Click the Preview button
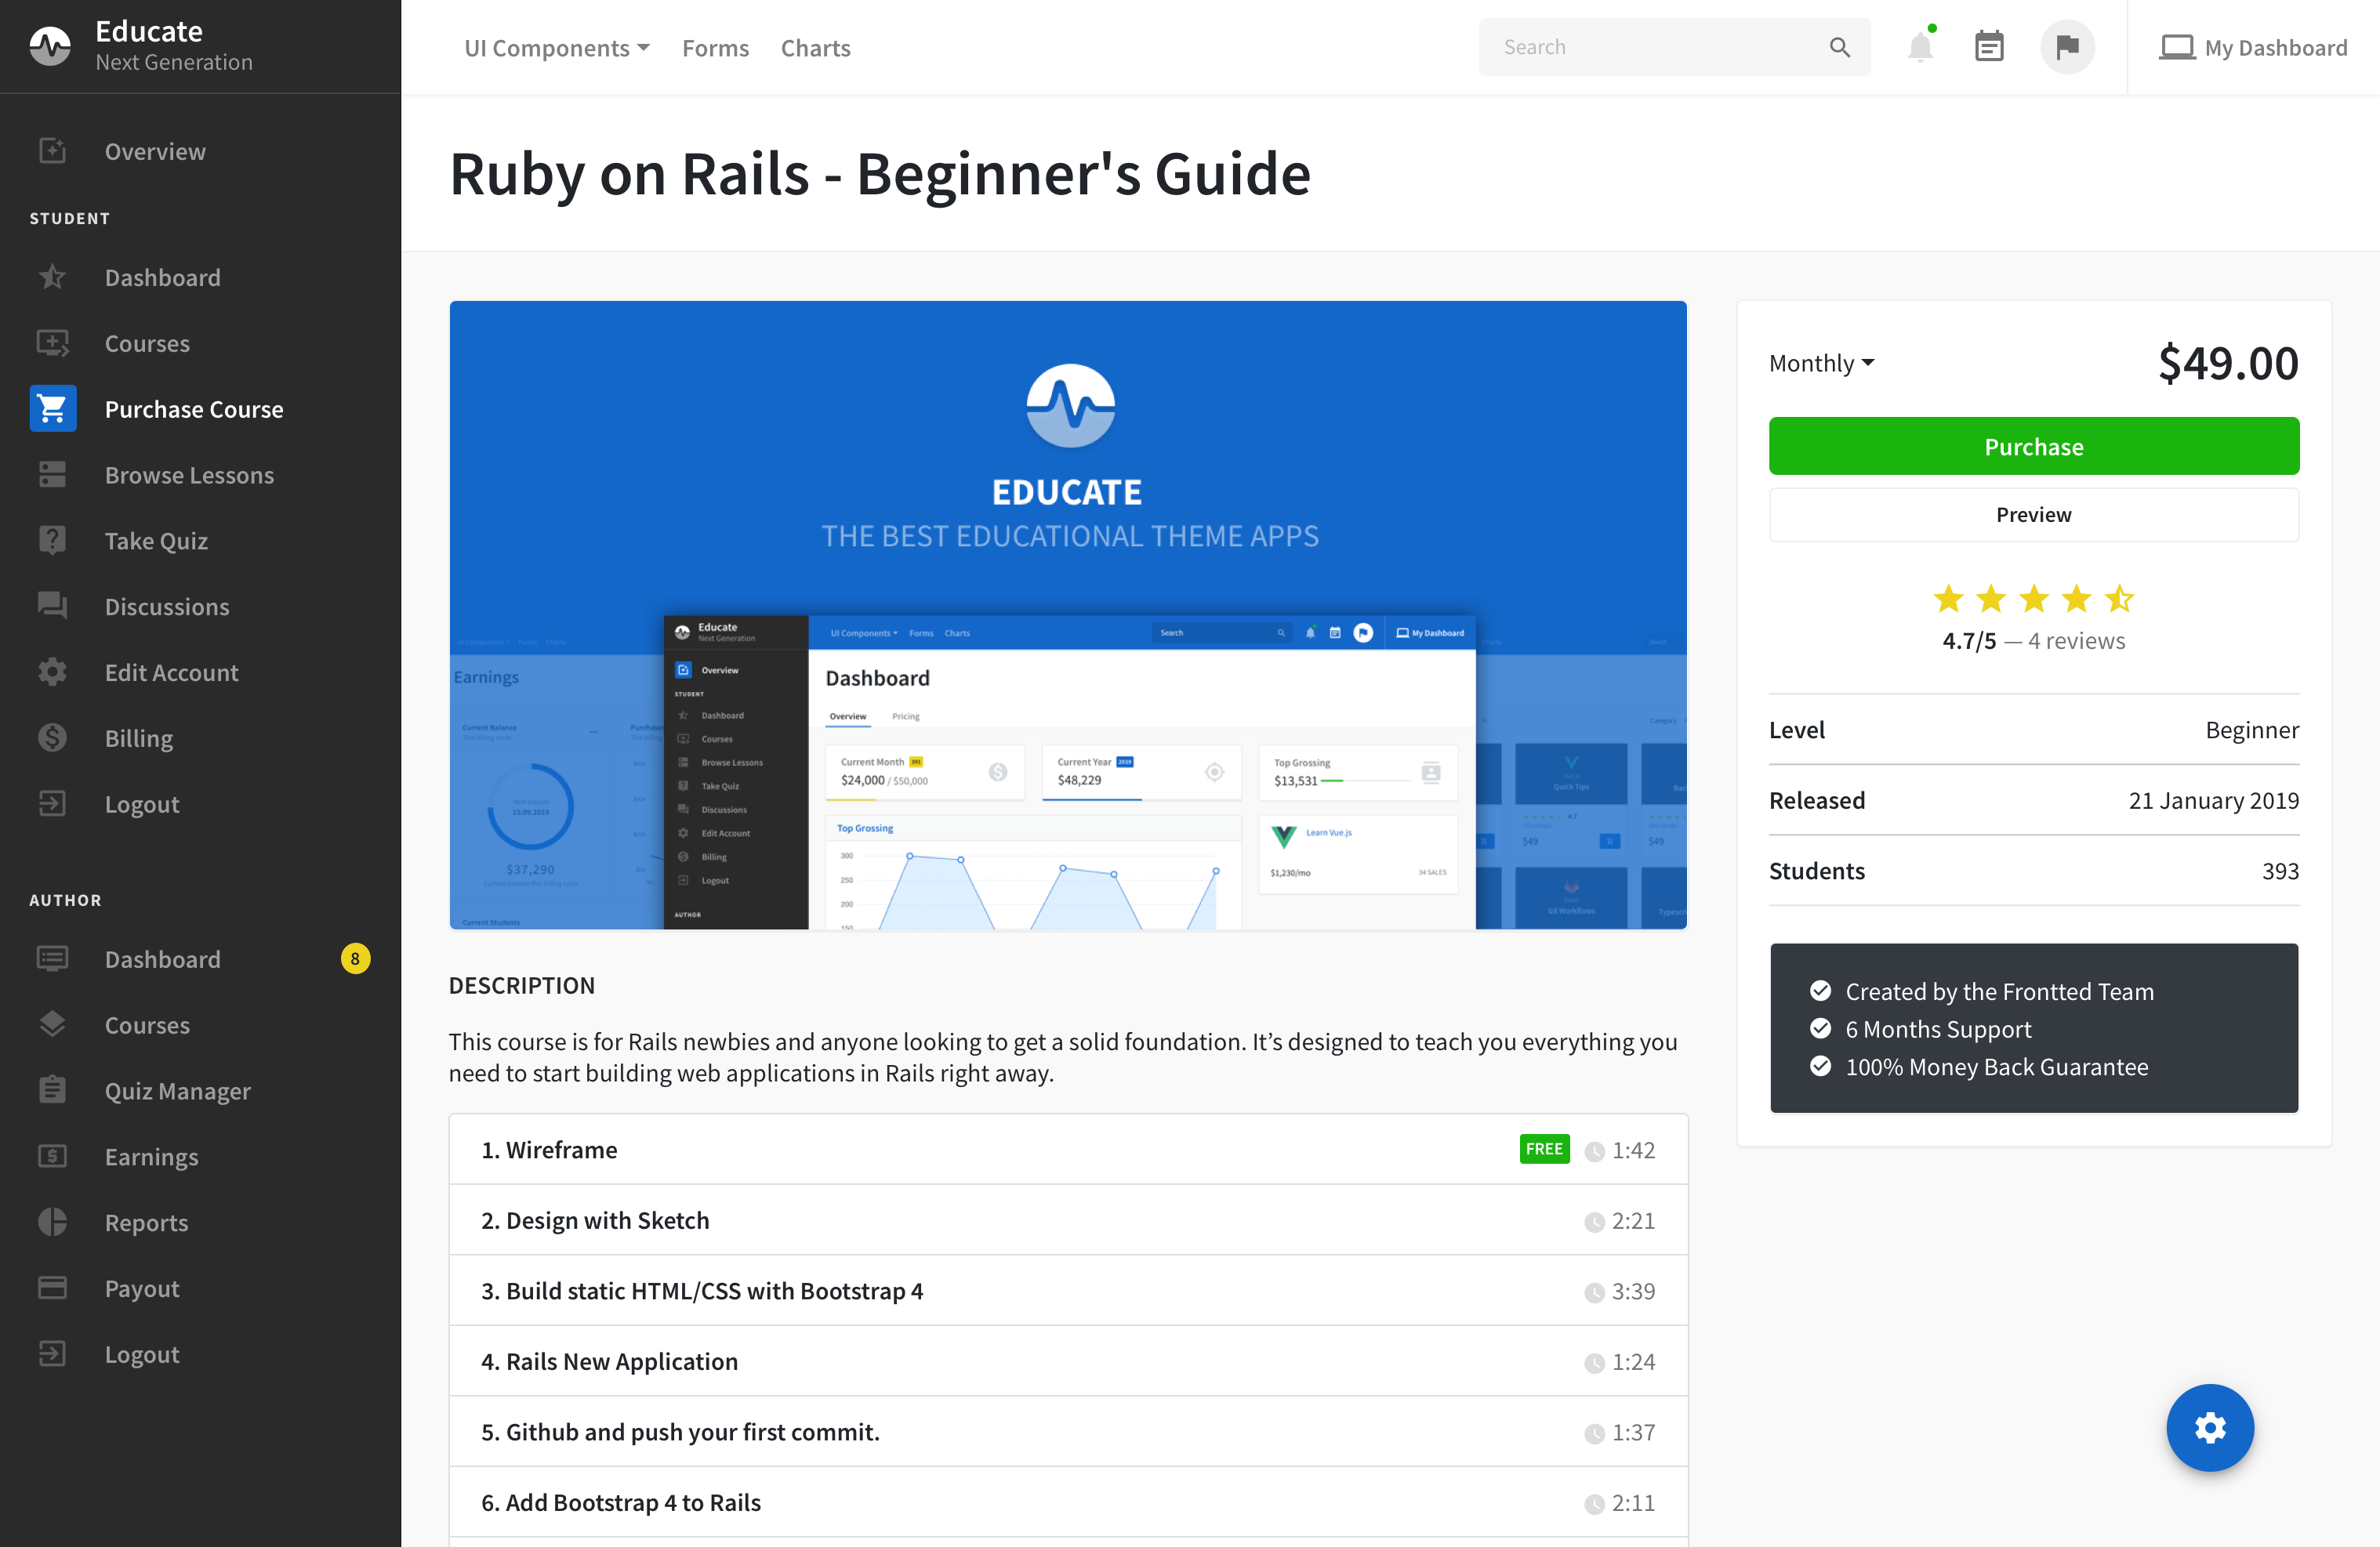The width and height of the screenshot is (2380, 1547). 2033,515
